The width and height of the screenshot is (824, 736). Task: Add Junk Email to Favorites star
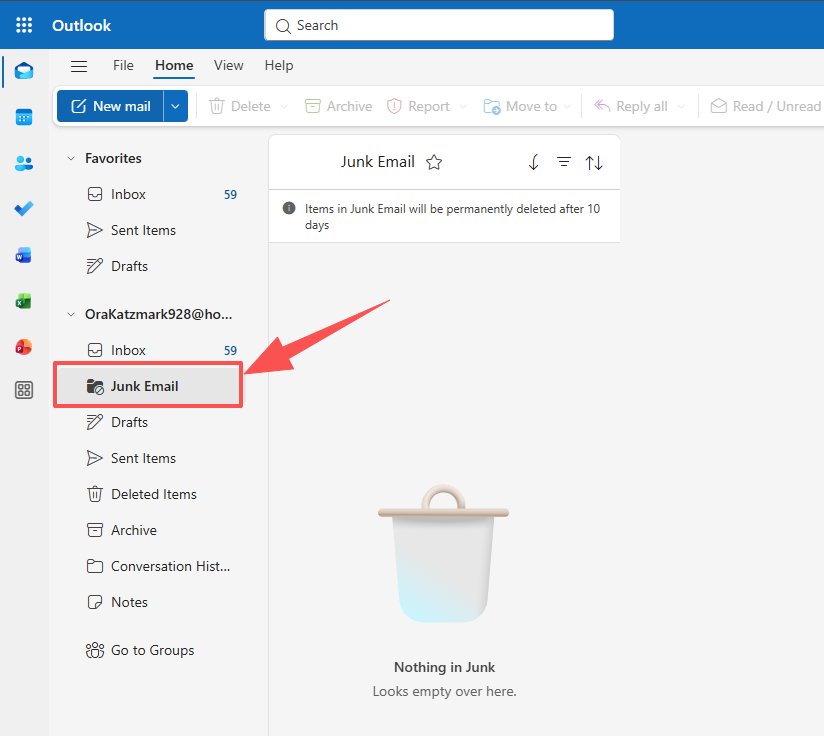[x=434, y=162]
